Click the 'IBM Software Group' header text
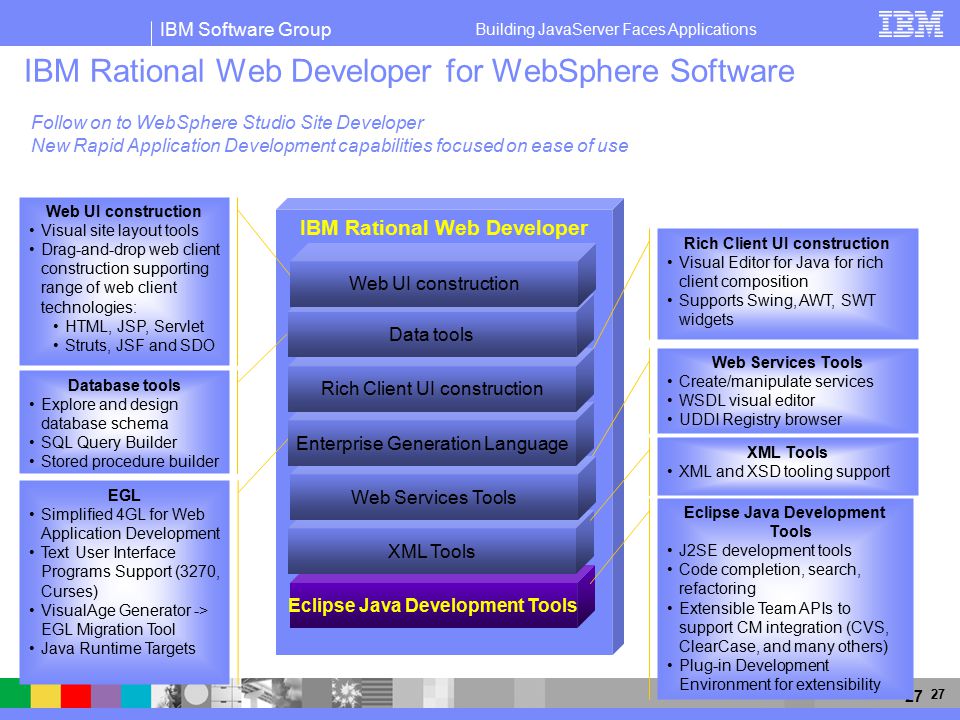The width and height of the screenshot is (960, 720). tap(245, 29)
